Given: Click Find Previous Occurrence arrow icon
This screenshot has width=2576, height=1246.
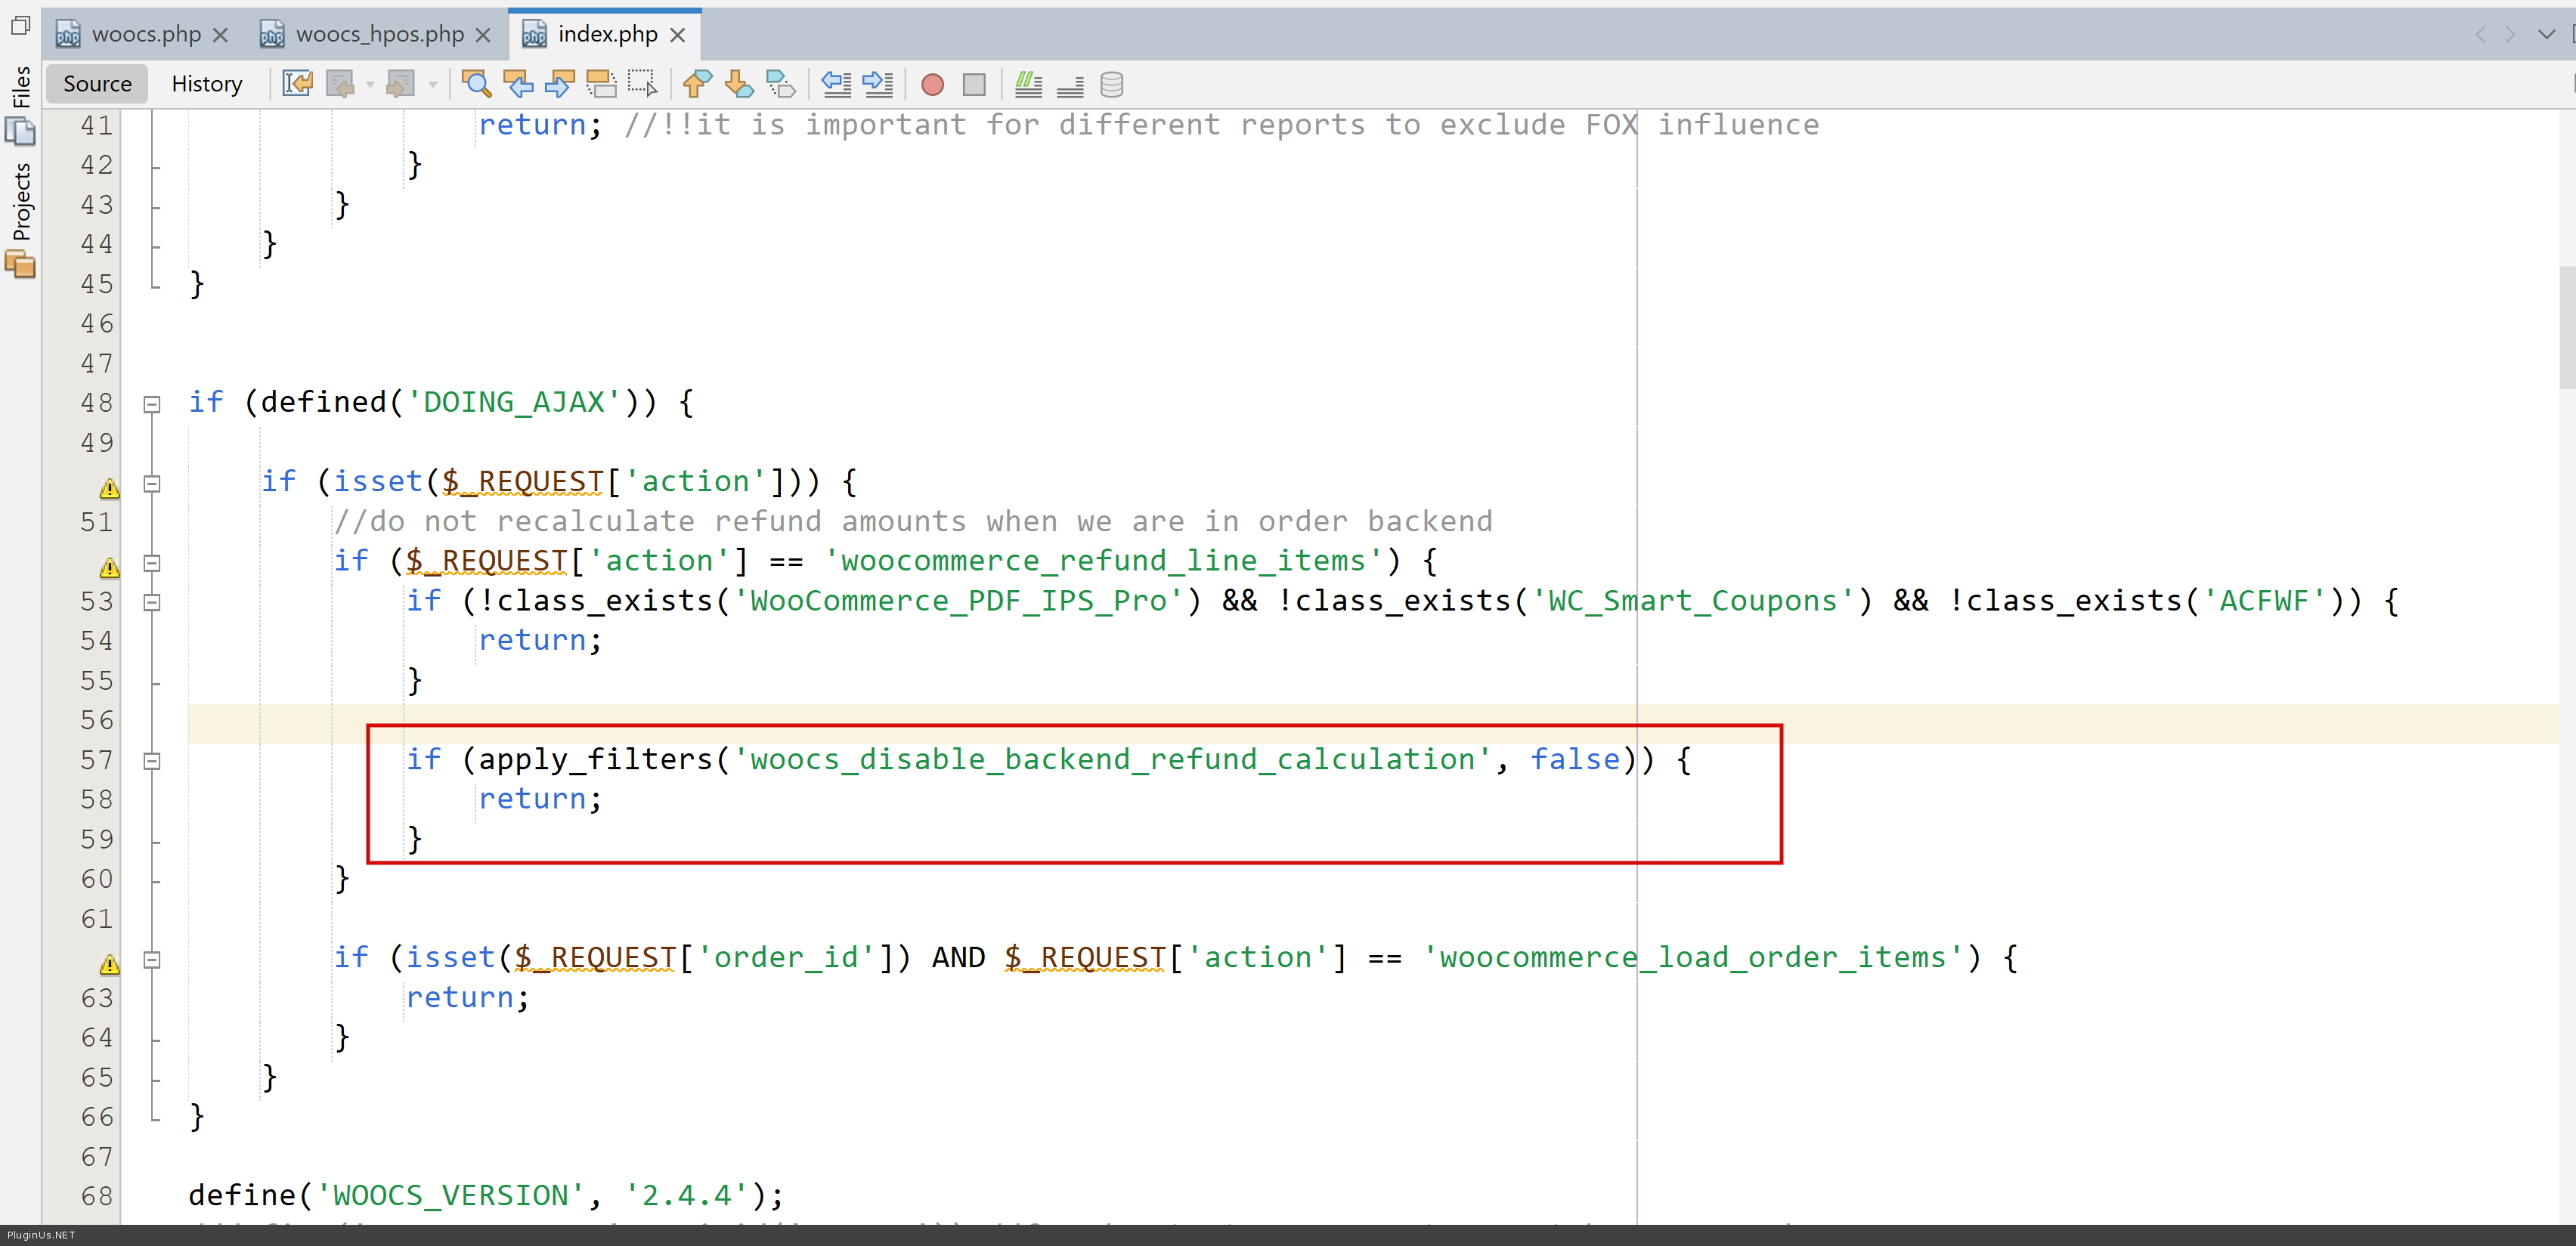Looking at the screenshot, I should click(x=518, y=84).
